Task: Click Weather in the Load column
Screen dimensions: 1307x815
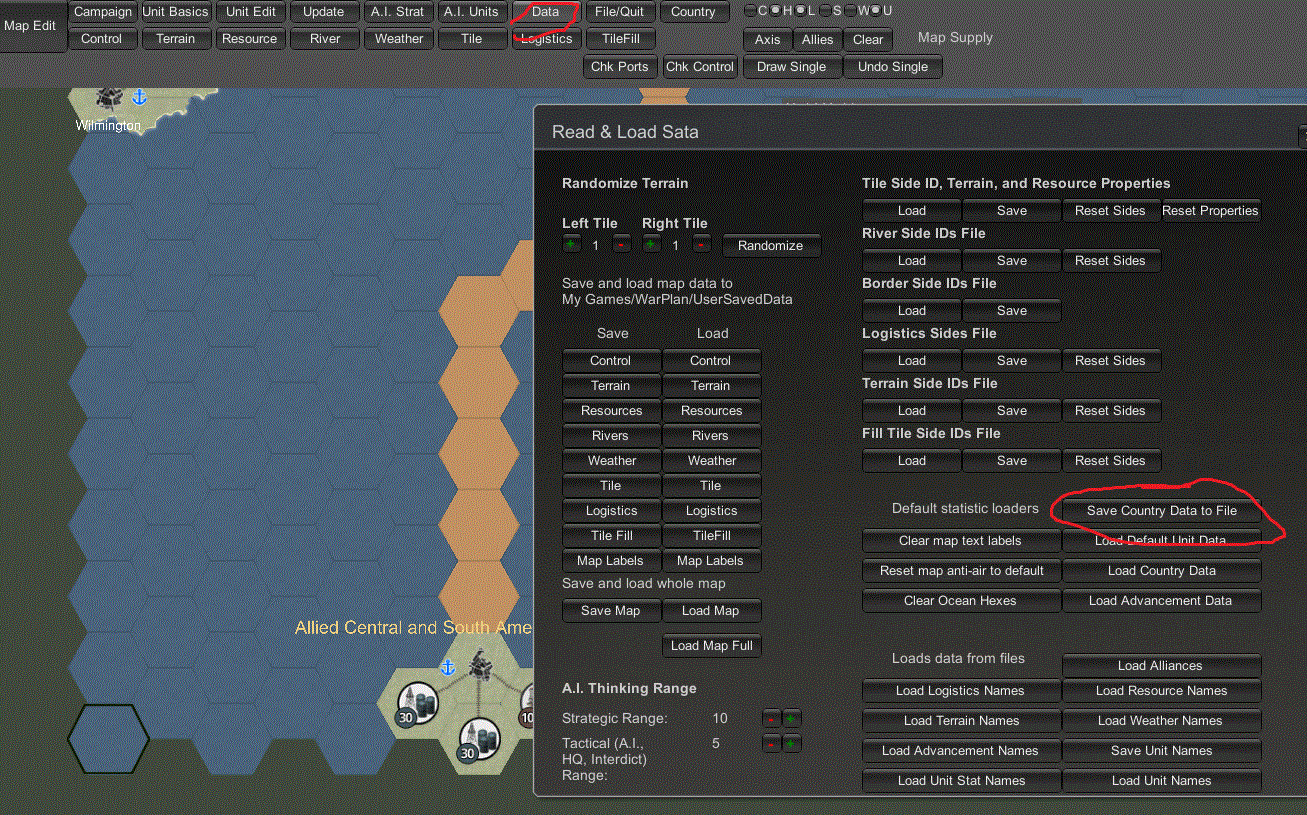Action: [x=712, y=461]
